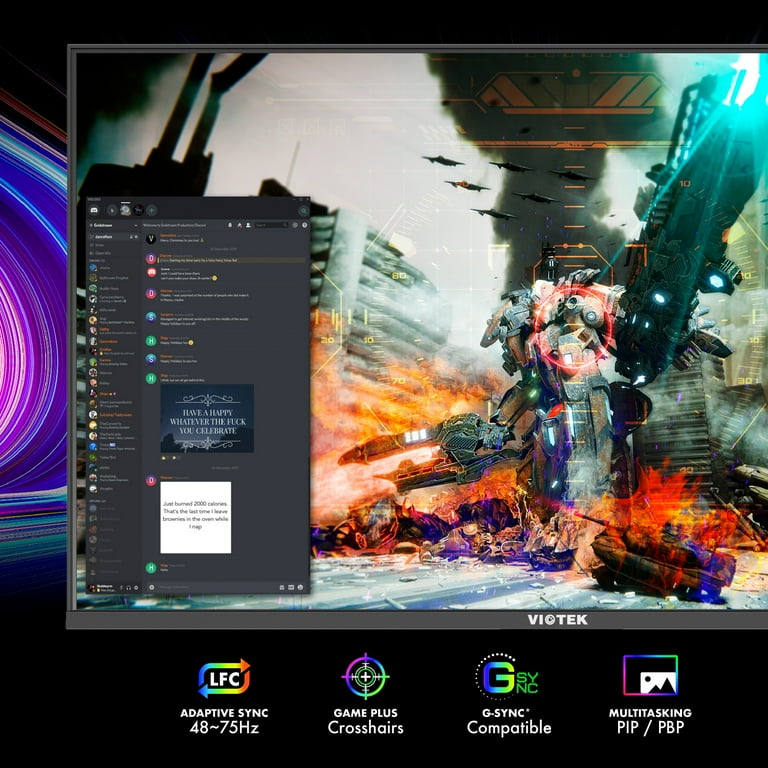Open Discord Home via the logo button
Viewport: 768px width, 768px height.
[x=94, y=210]
